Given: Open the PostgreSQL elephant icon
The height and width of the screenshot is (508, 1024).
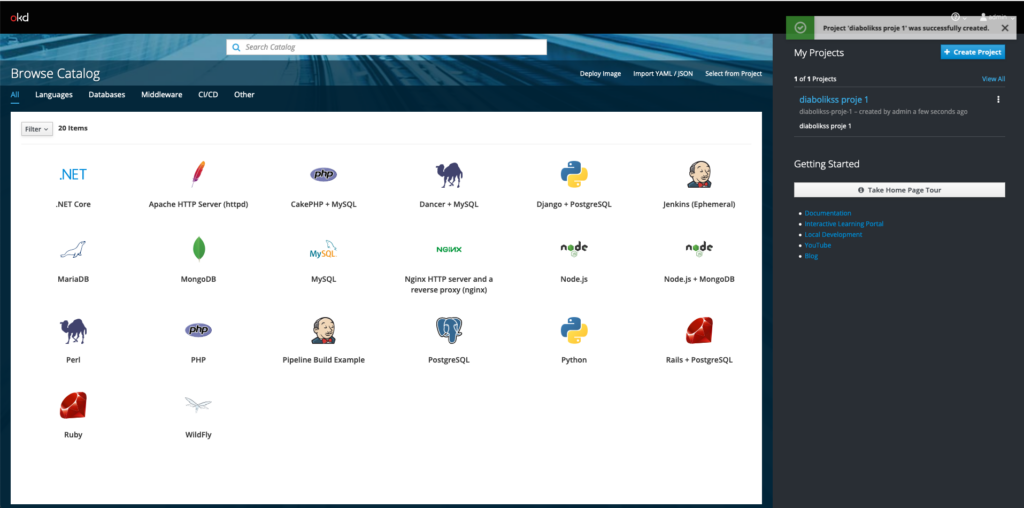Looking at the screenshot, I should pos(449,330).
